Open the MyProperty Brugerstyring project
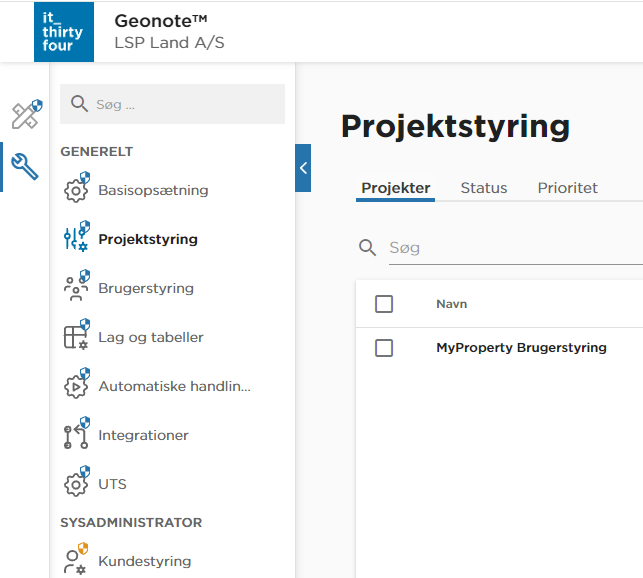Viewport: 643px width, 578px height. point(521,348)
